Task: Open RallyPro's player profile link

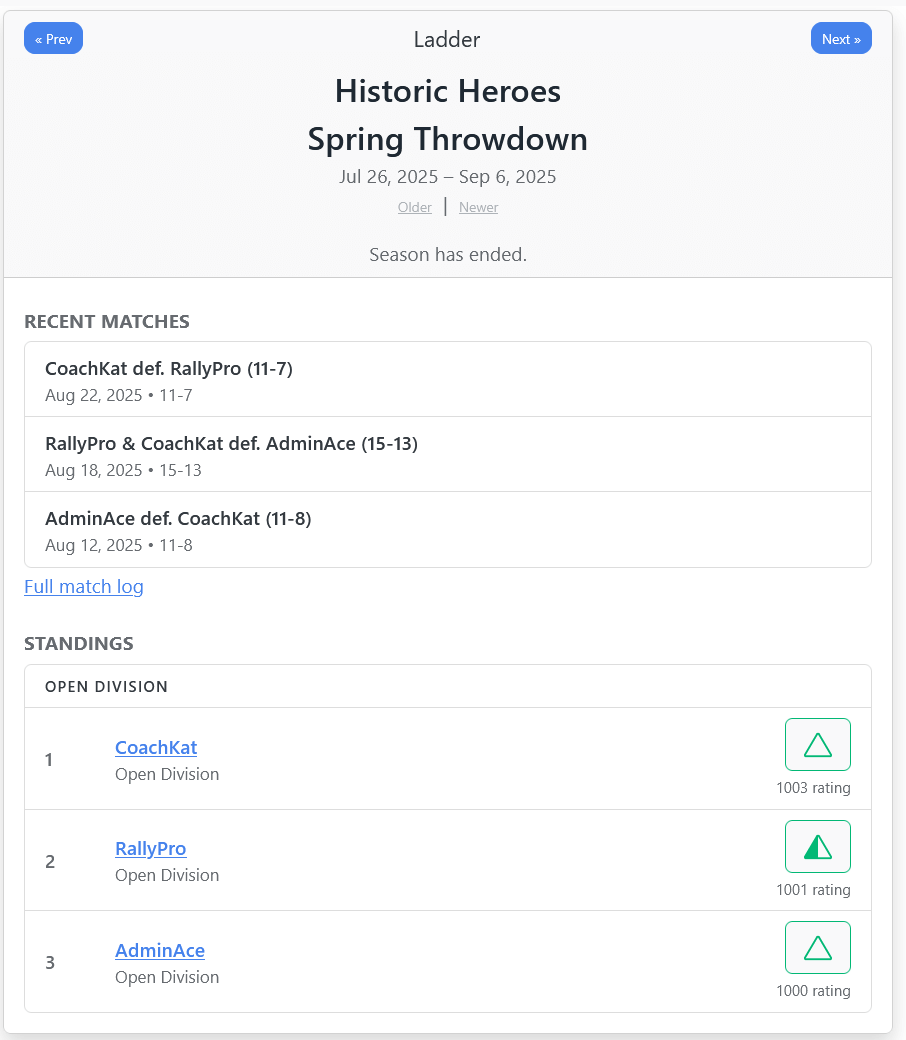Action: point(151,849)
